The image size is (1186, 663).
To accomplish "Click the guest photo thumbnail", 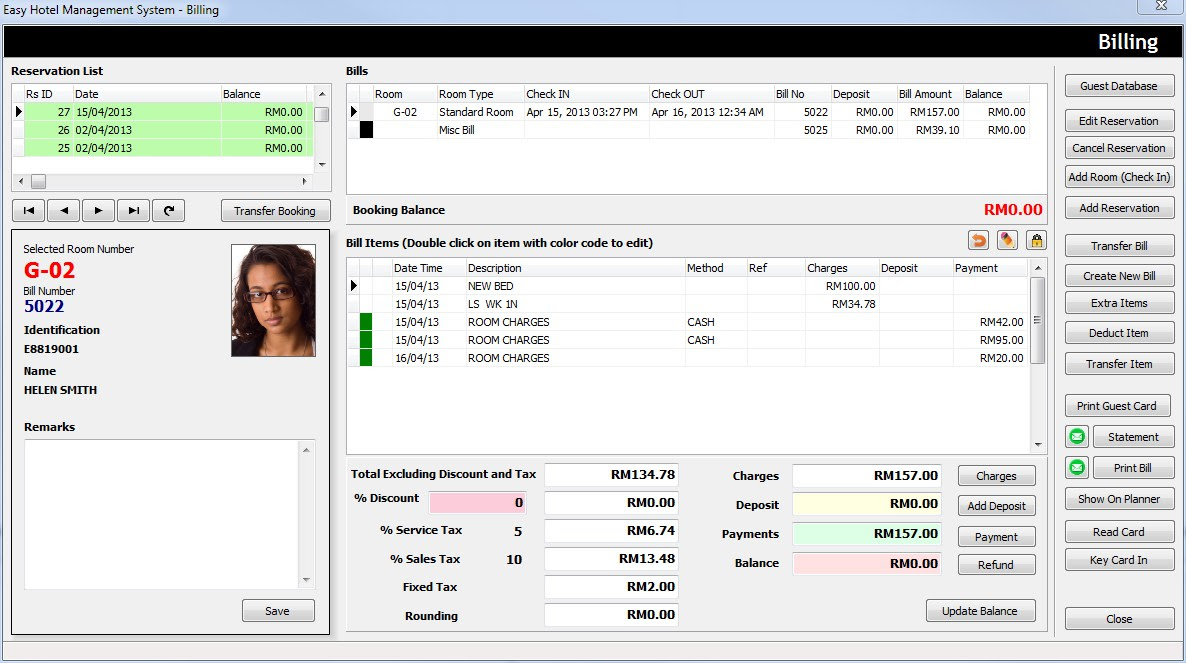I will coord(273,300).
